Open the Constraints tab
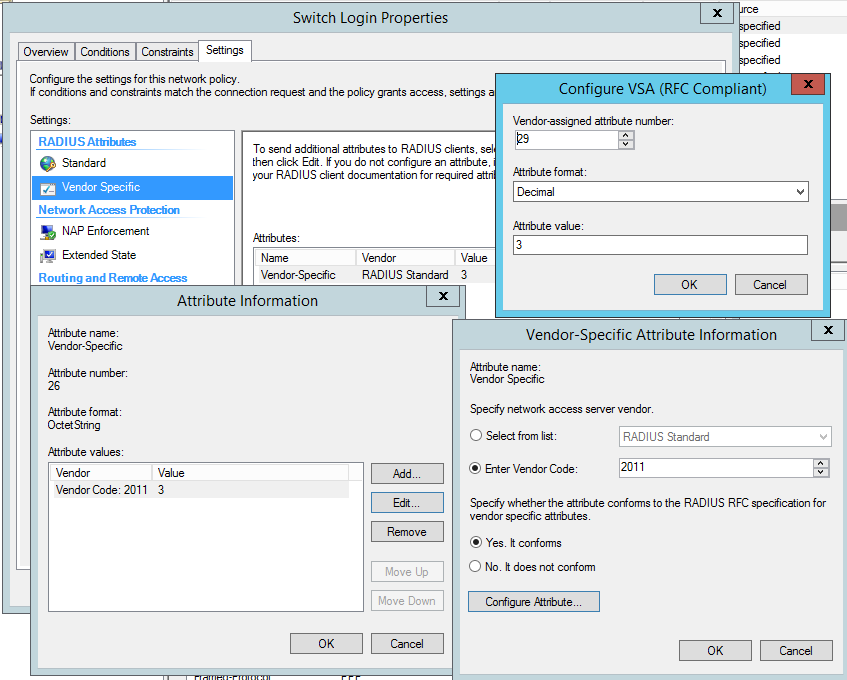Screen dimensions: 847x680 pyautogui.click(x=166, y=51)
